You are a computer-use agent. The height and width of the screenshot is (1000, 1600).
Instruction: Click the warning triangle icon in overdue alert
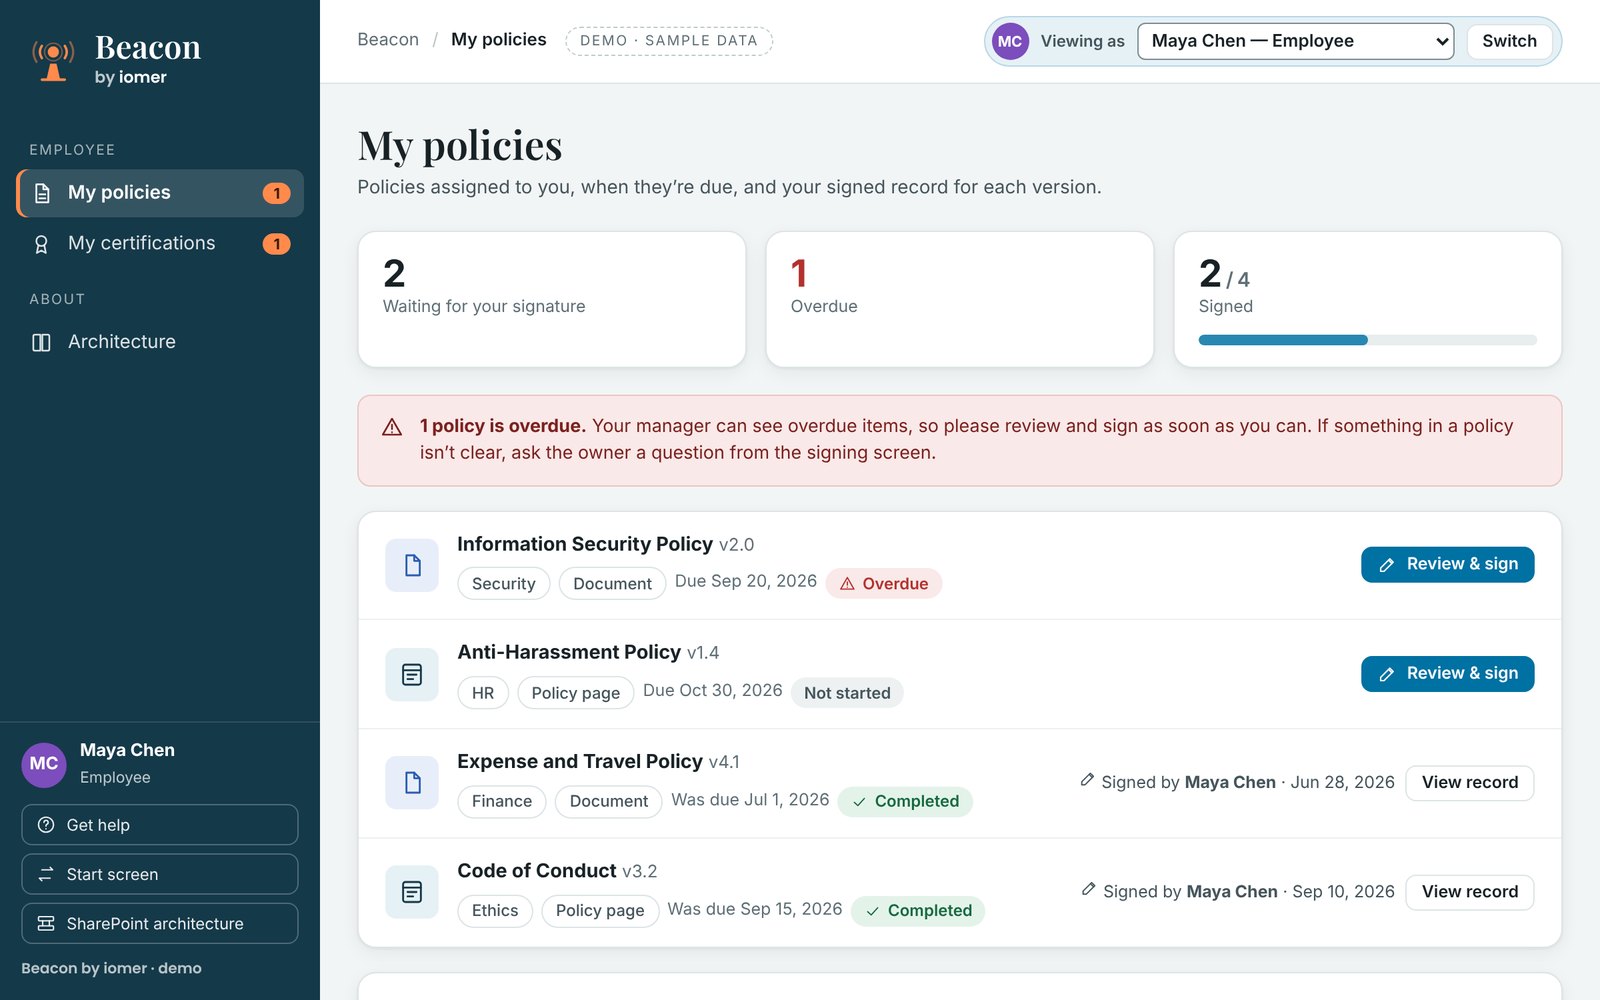(x=392, y=427)
